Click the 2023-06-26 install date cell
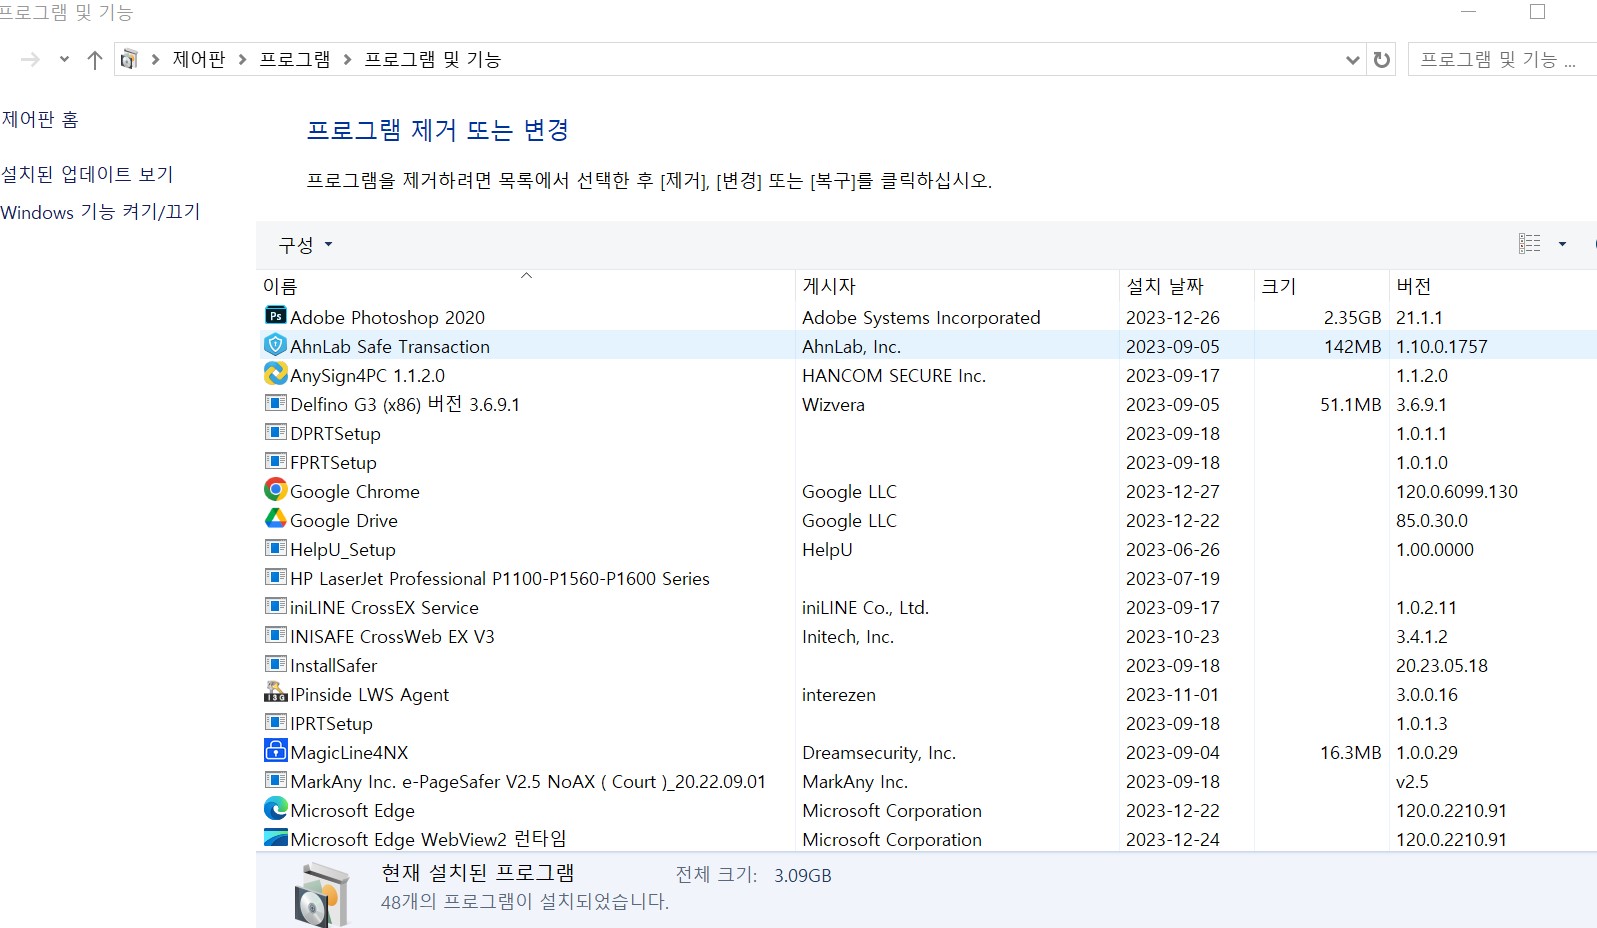The image size is (1597, 928). 1173,549
